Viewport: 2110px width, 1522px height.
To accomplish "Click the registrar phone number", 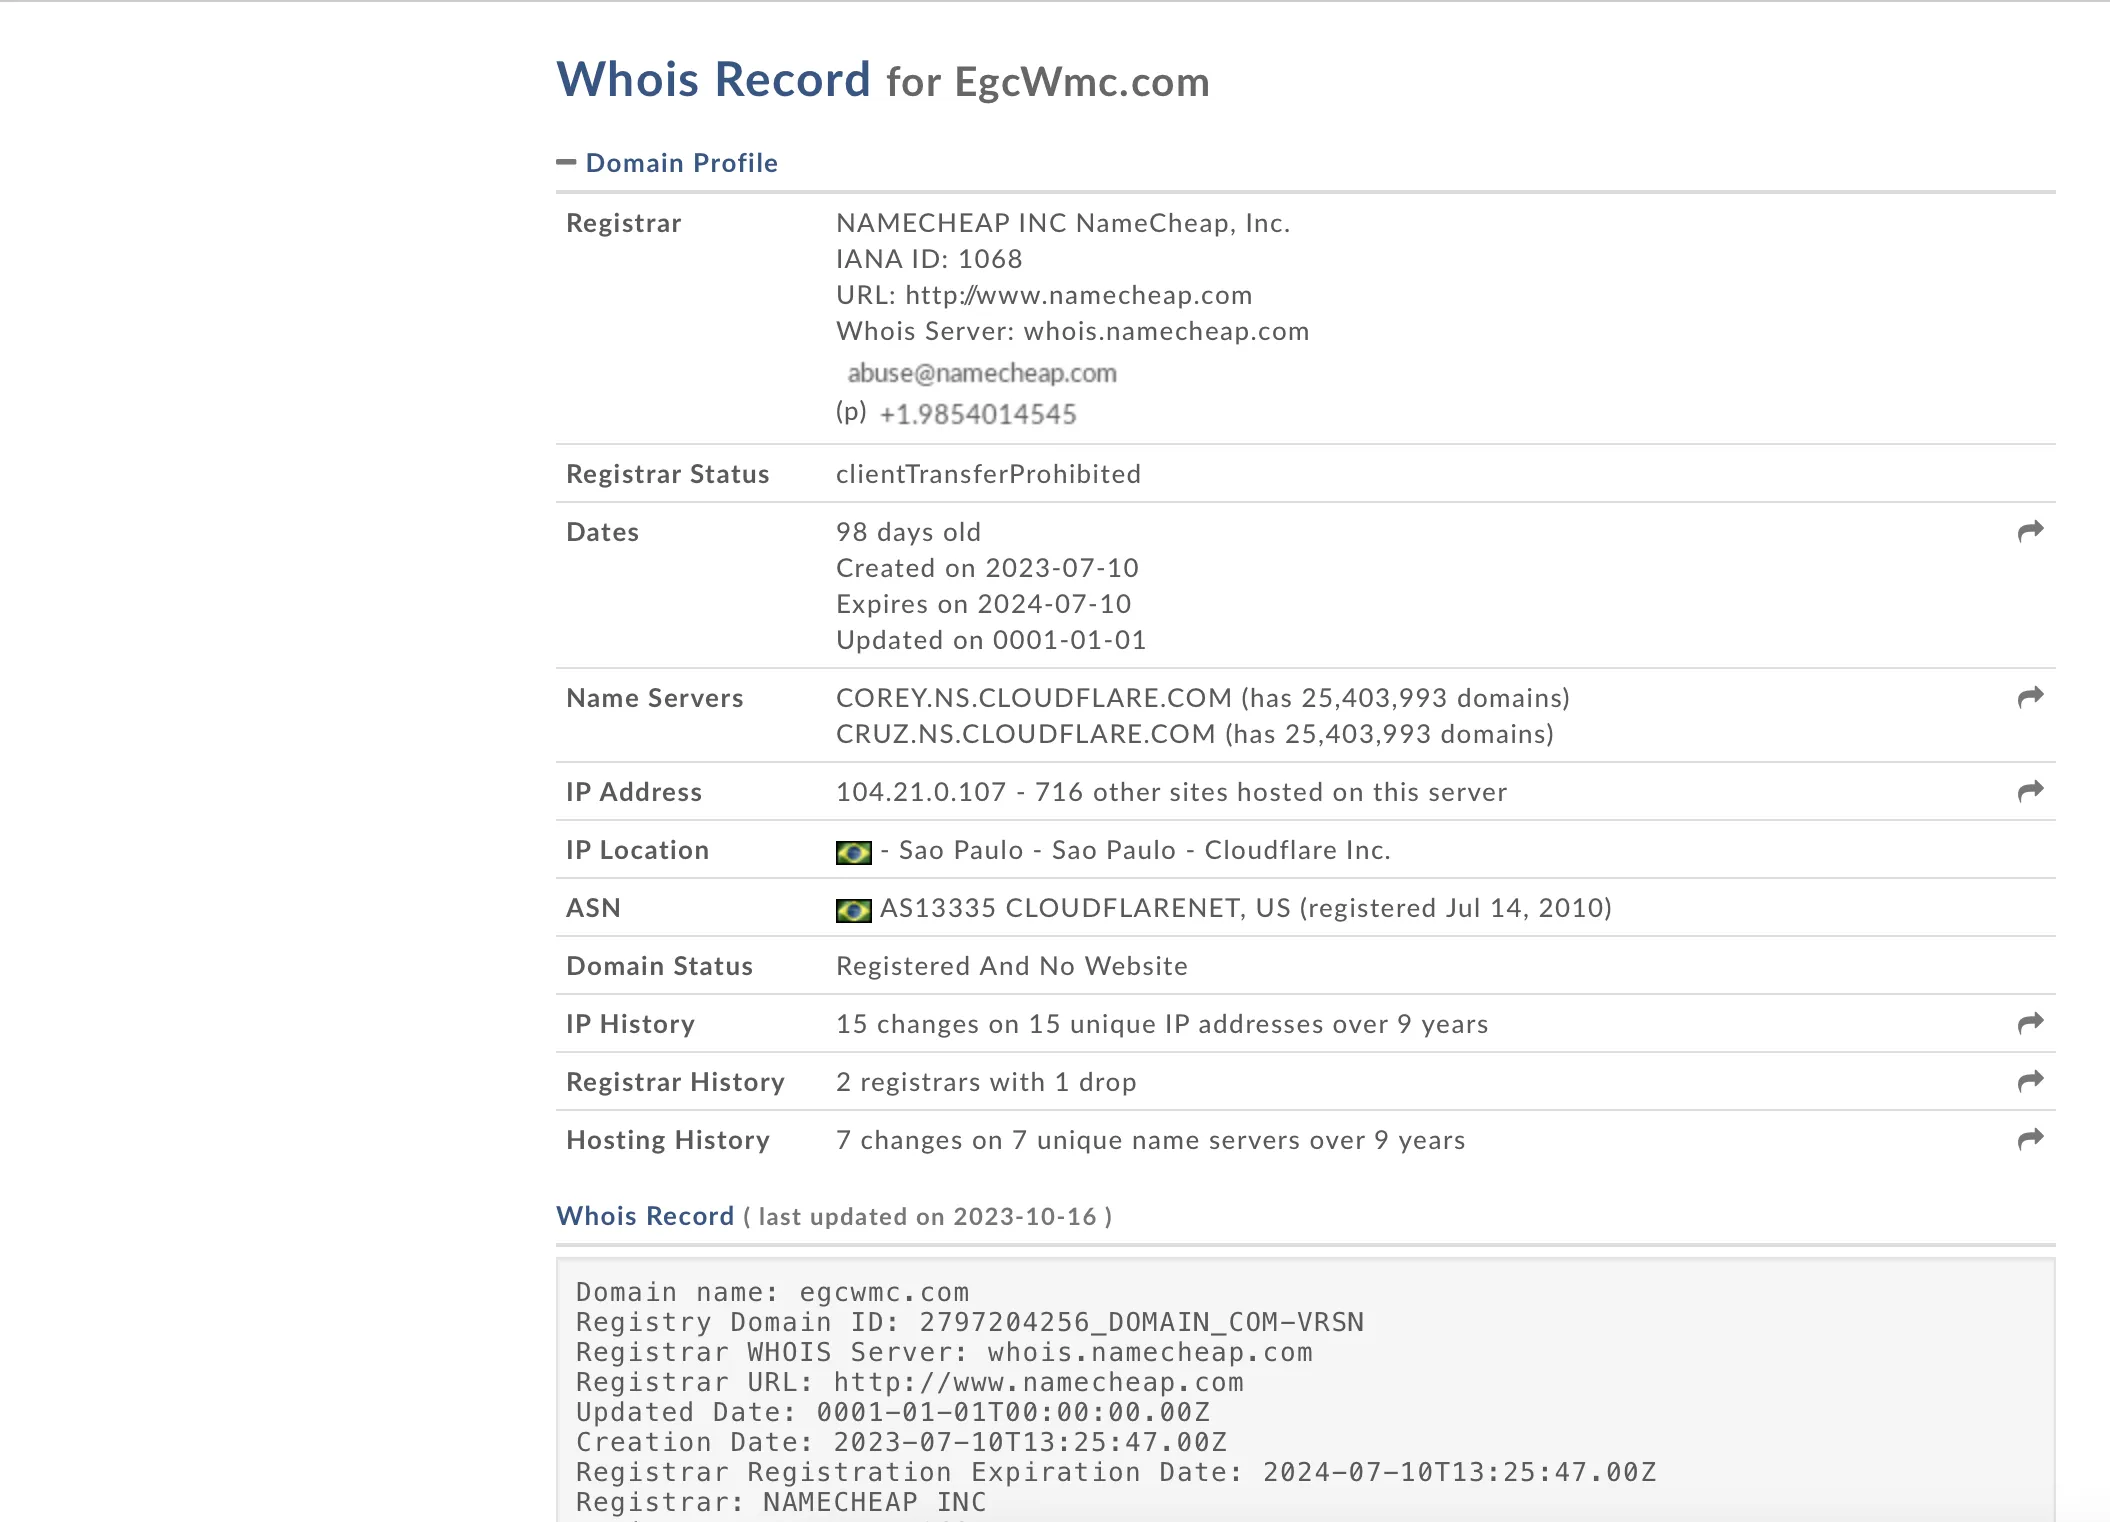I will click(x=977, y=414).
